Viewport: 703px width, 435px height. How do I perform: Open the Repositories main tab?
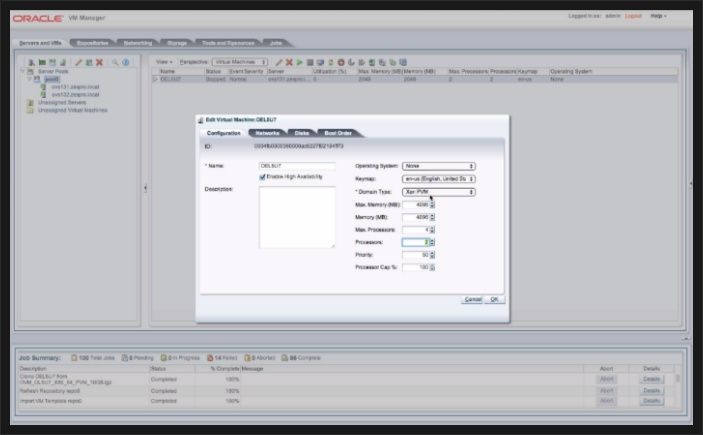(92, 43)
